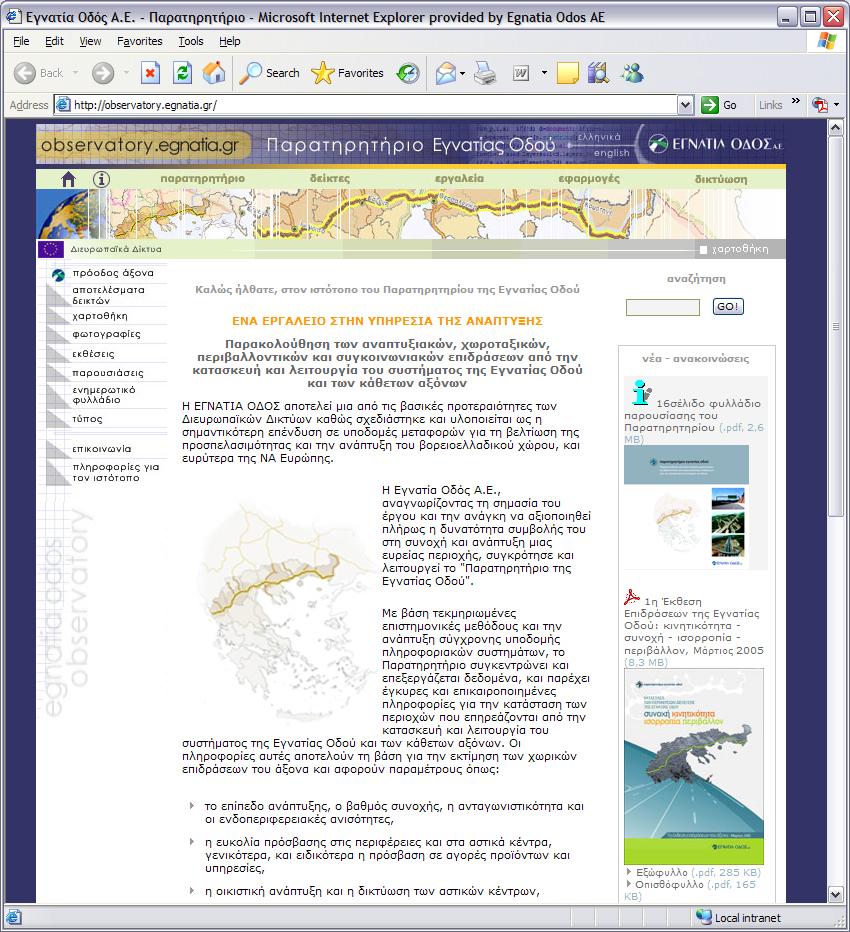Open the address bar URL dropdown
Image resolution: width=850 pixels, height=932 pixels.
685,105
